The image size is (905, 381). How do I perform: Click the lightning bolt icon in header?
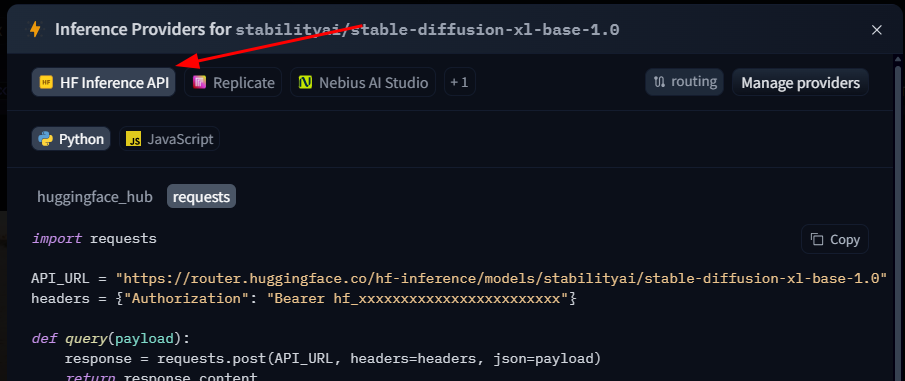pos(35,29)
